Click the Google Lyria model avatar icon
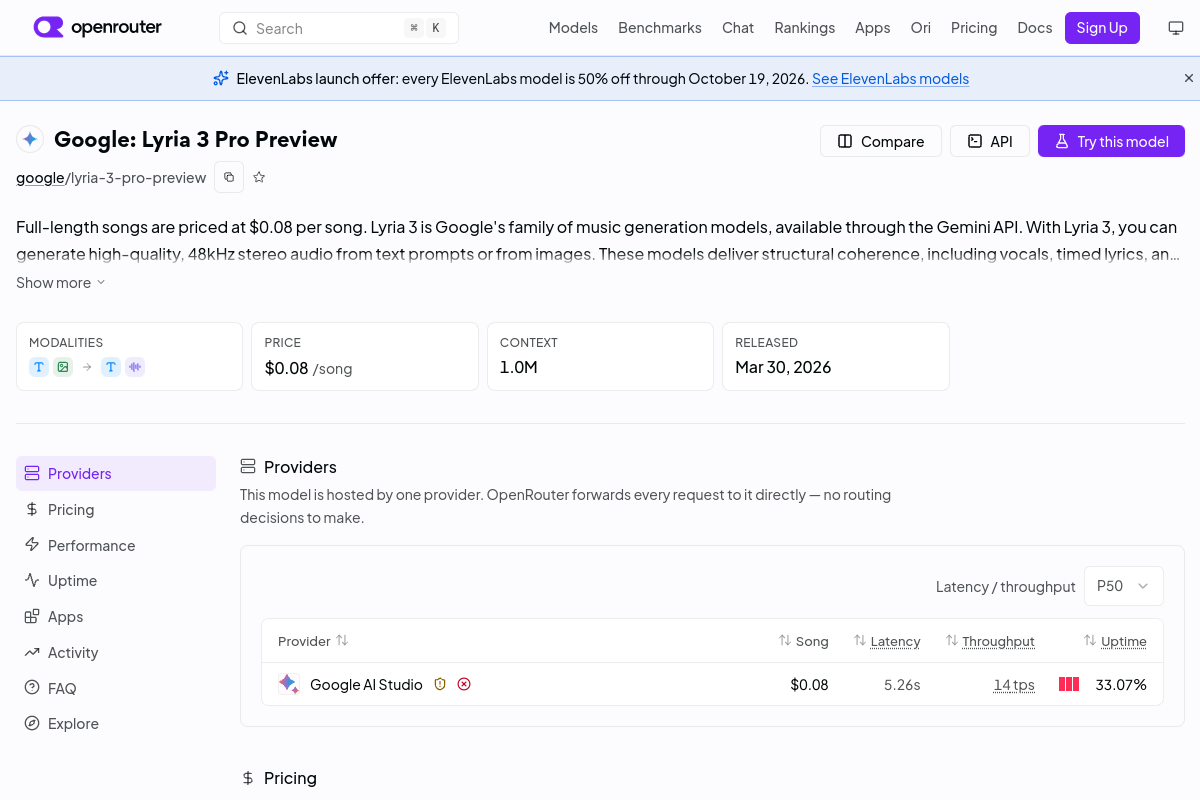The image size is (1200, 800). pos(30,139)
